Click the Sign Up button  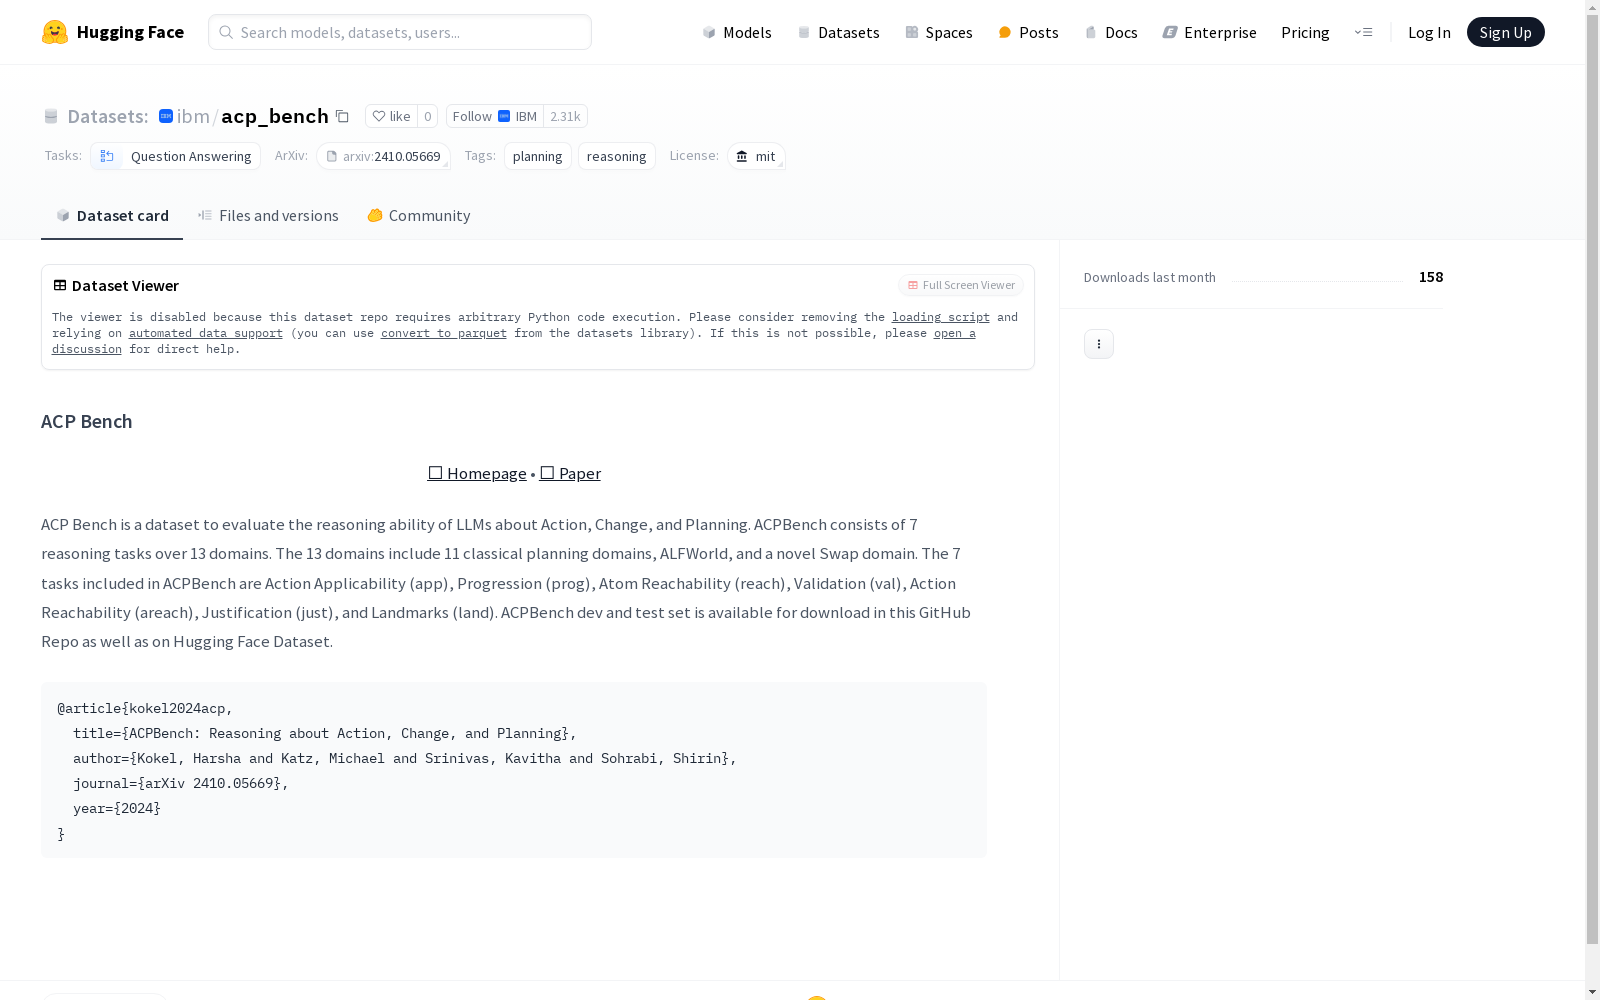tap(1505, 32)
